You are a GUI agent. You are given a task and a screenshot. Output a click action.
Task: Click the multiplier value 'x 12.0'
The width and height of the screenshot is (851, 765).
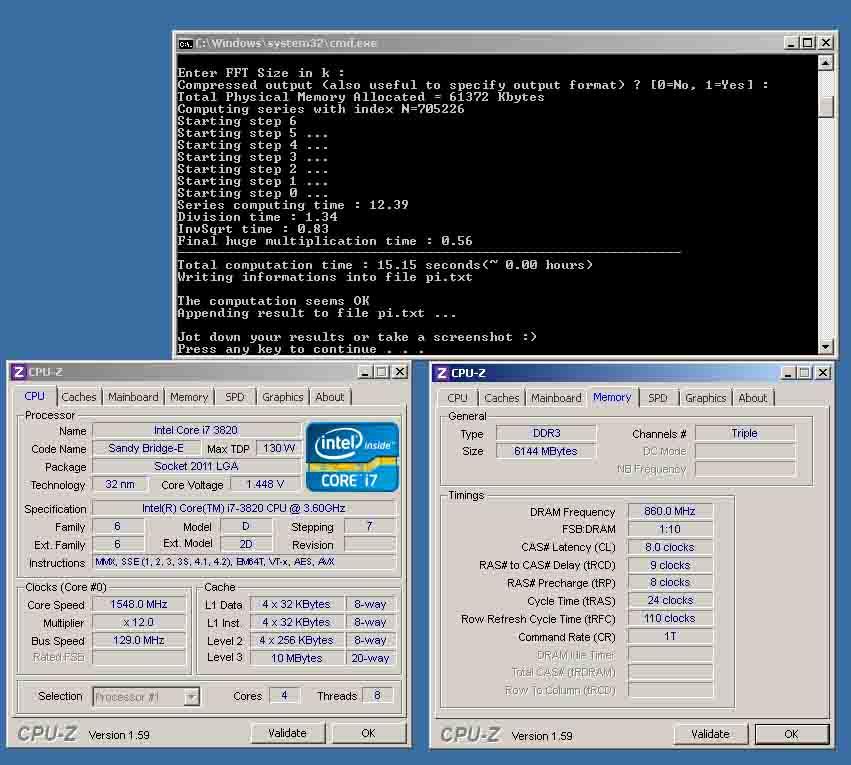click(x=139, y=622)
